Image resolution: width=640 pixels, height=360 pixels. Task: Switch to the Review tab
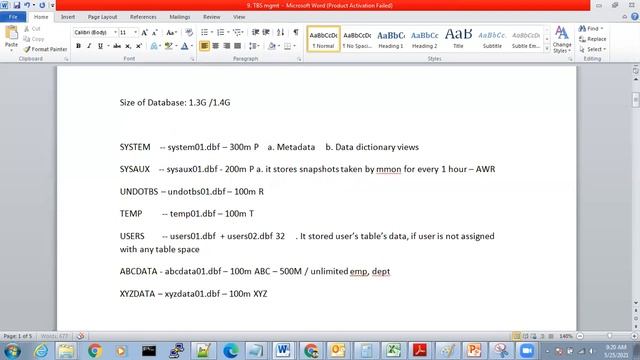pos(211,17)
